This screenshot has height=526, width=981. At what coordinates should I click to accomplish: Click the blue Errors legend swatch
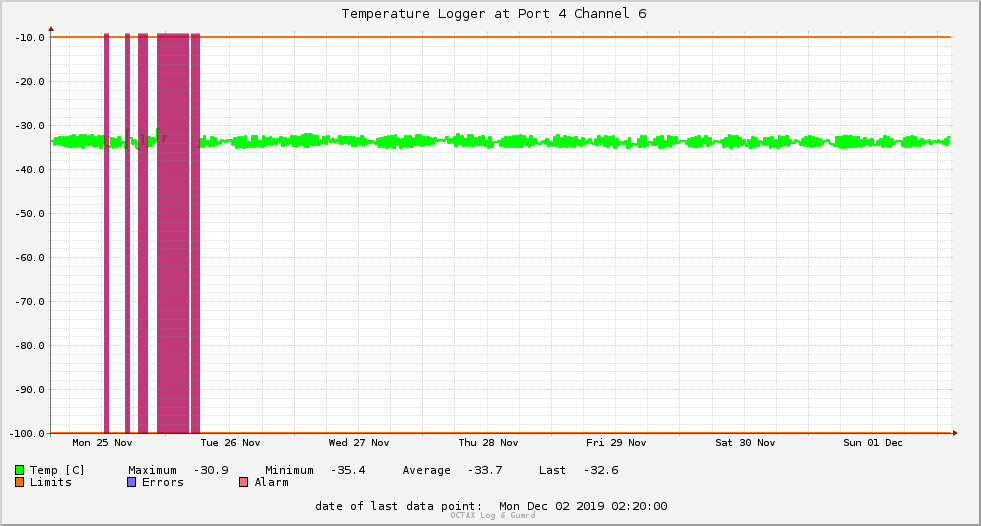click(131, 482)
